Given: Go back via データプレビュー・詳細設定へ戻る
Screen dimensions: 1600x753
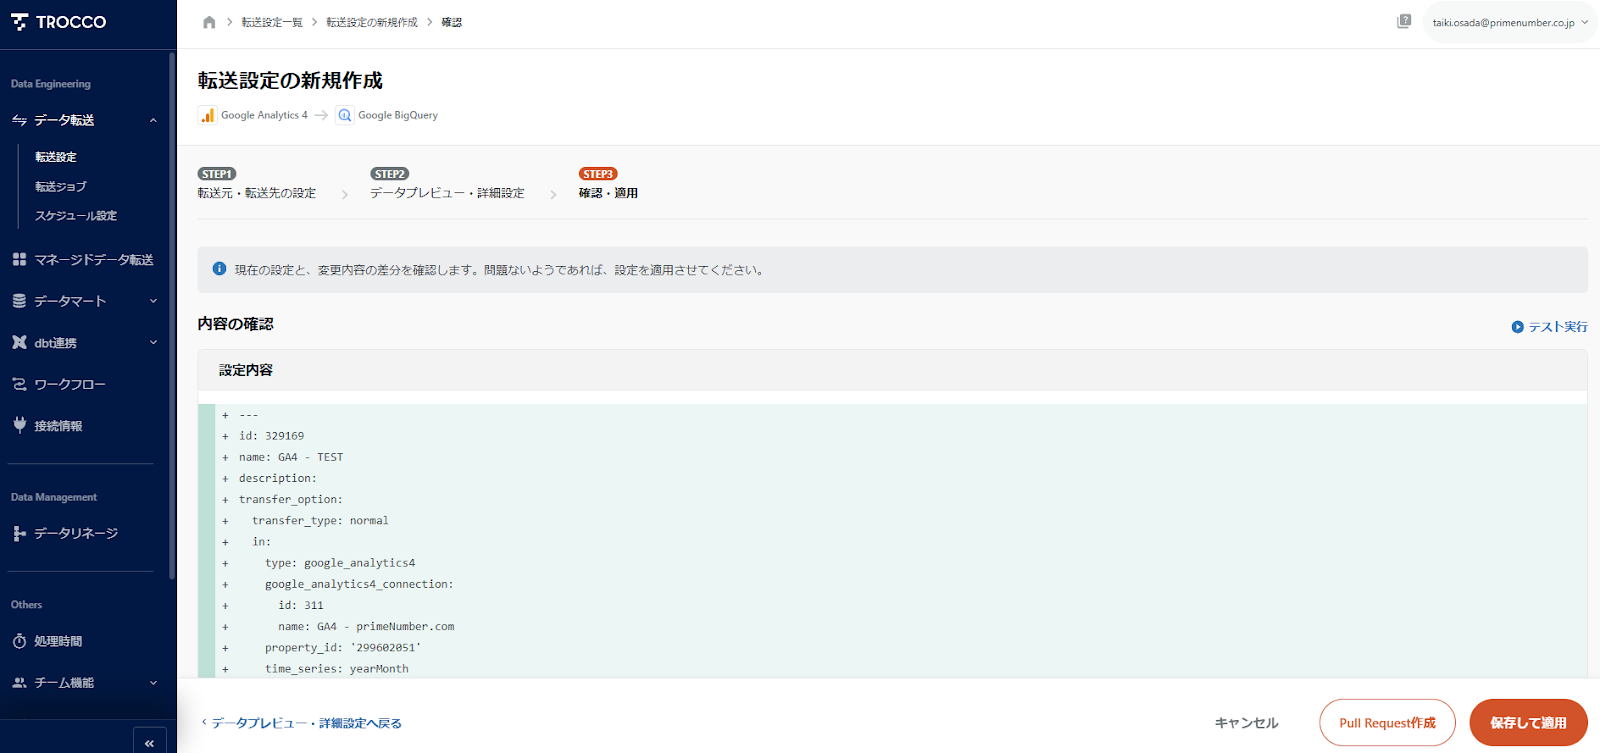Looking at the screenshot, I should tap(302, 723).
